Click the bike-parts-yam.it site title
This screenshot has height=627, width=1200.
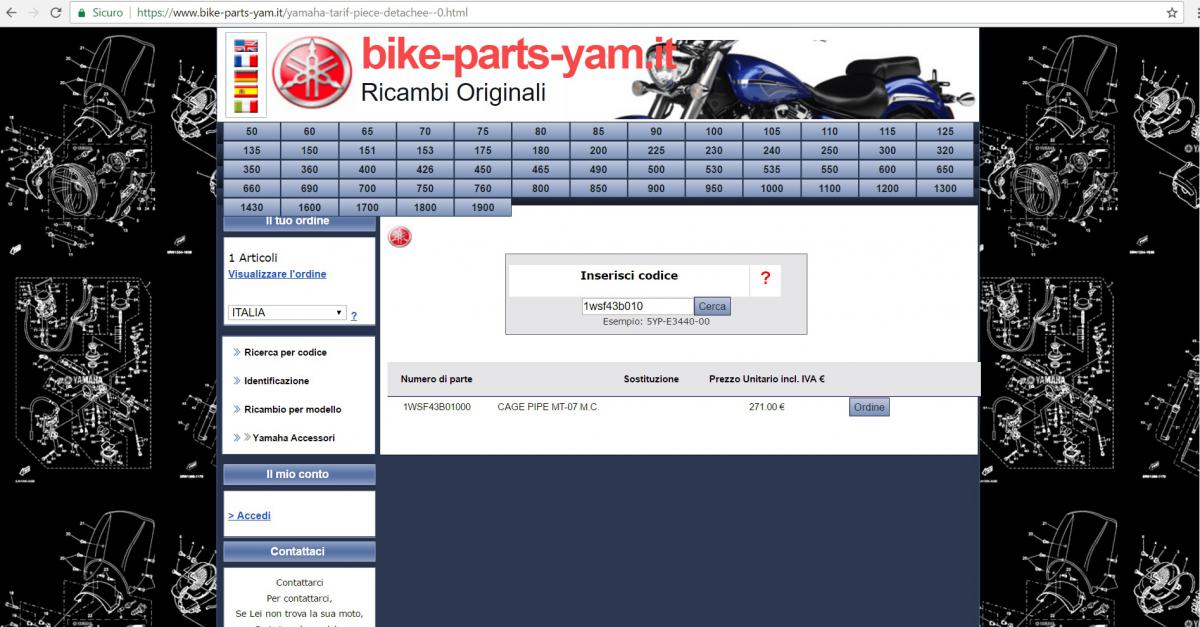519,53
